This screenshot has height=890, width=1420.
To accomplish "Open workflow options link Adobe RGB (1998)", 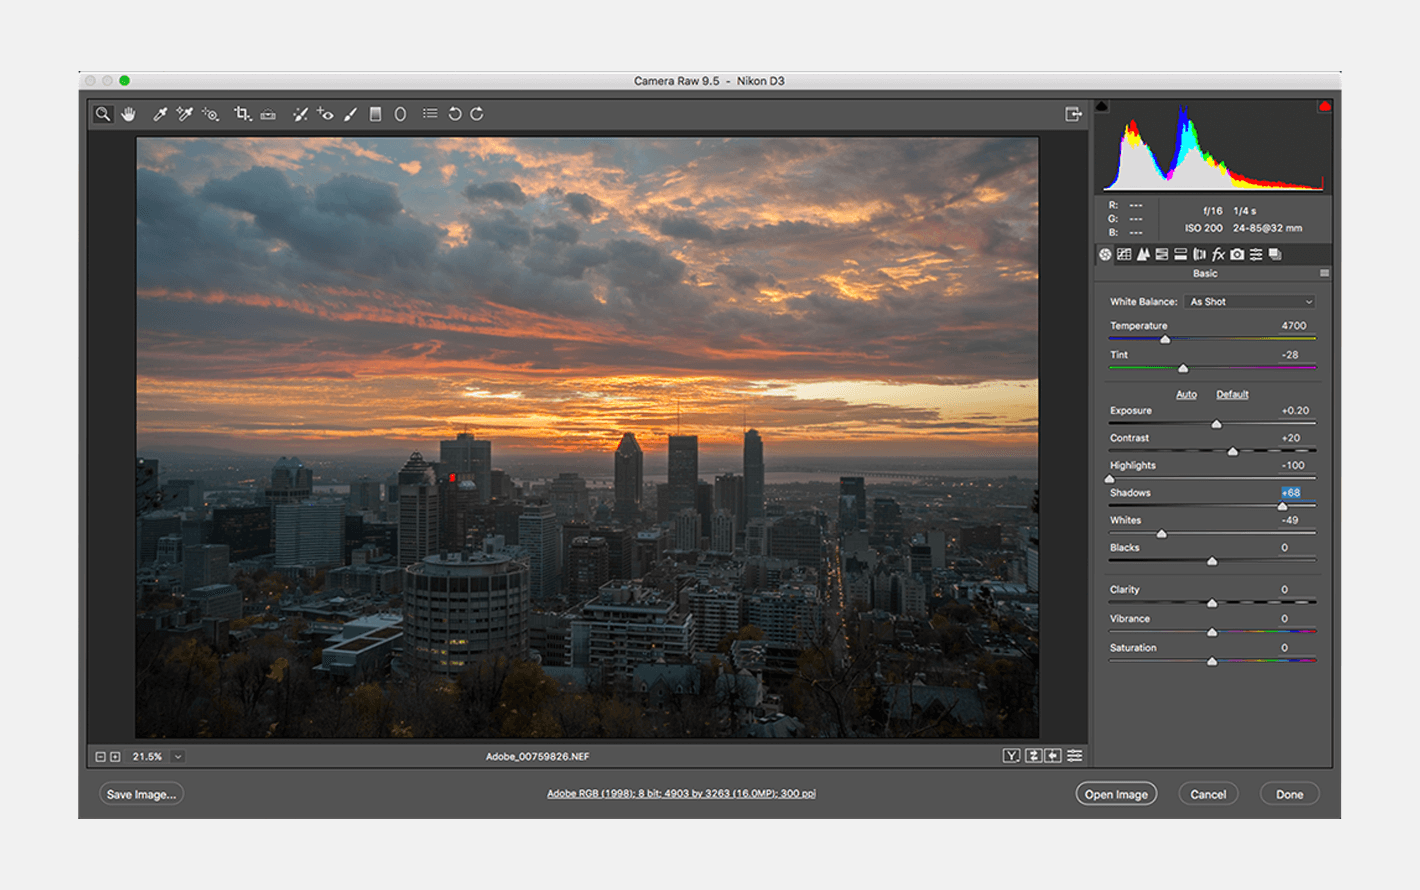I will coord(681,794).
